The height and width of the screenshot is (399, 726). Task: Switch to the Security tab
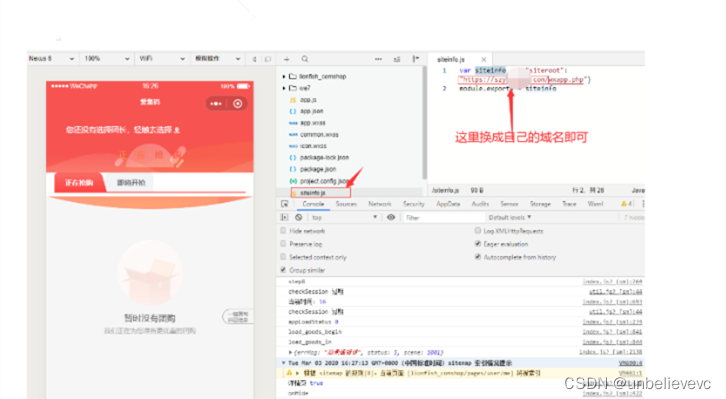(413, 204)
